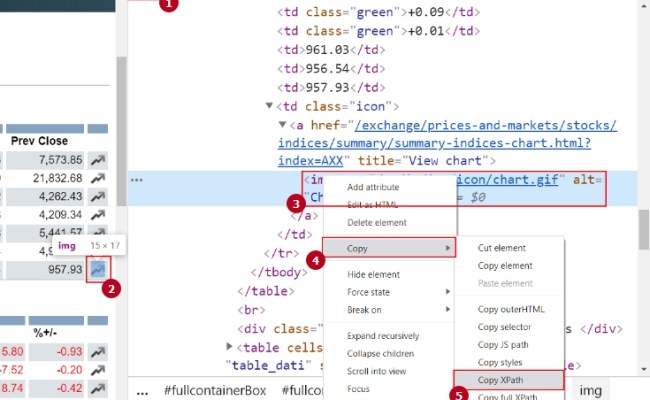Select the <br> tag line

(x=251, y=310)
